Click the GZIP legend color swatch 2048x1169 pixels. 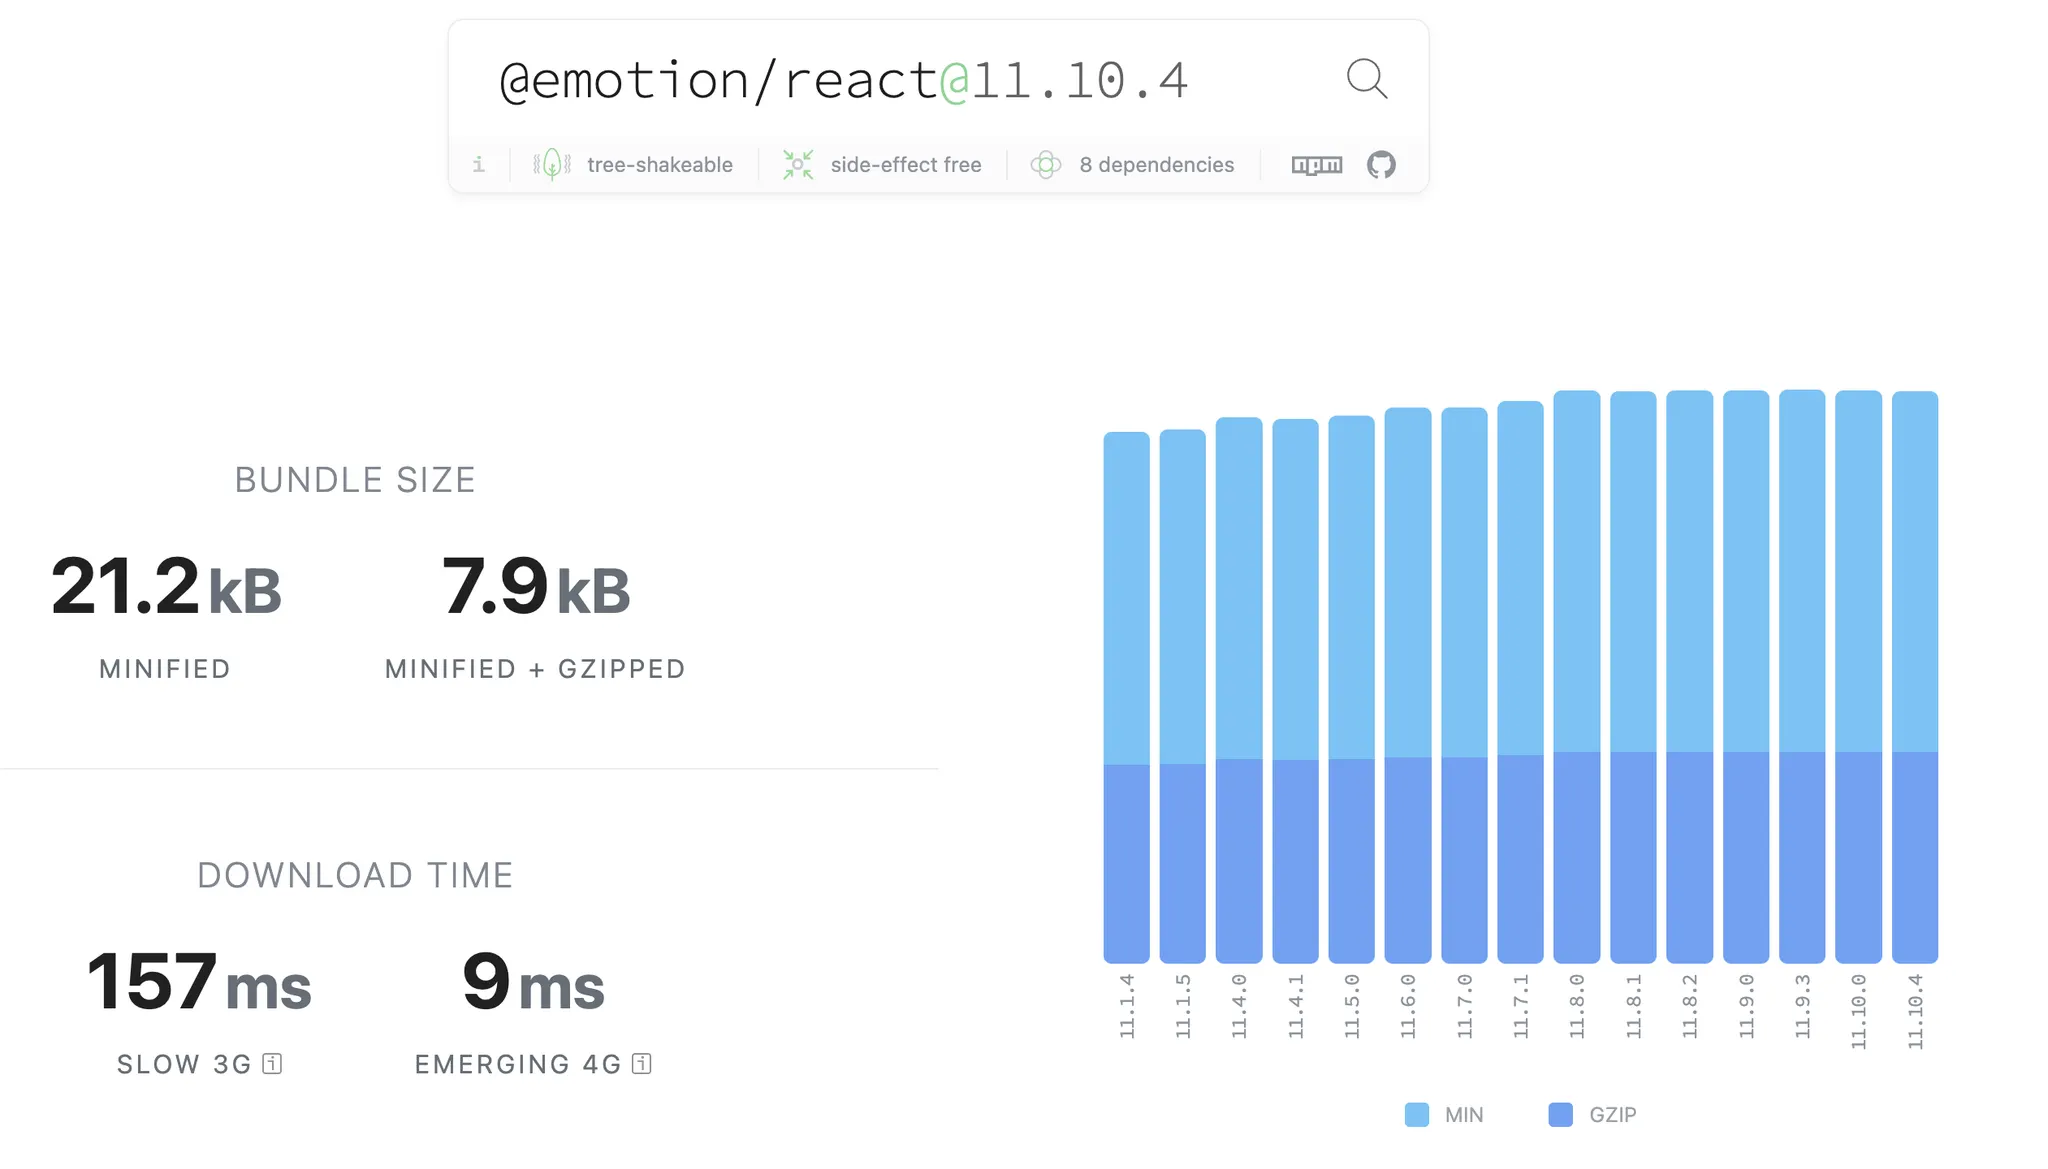click(x=1560, y=1115)
